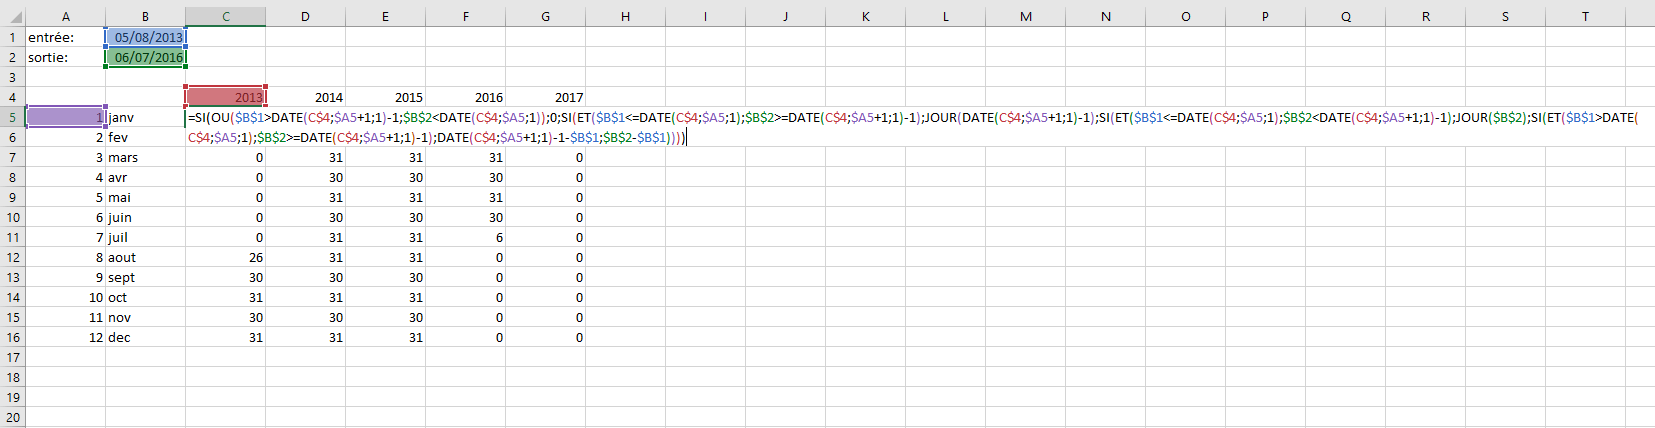Select column header B
Image resolution: width=1655 pixels, height=428 pixels.
point(145,16)
